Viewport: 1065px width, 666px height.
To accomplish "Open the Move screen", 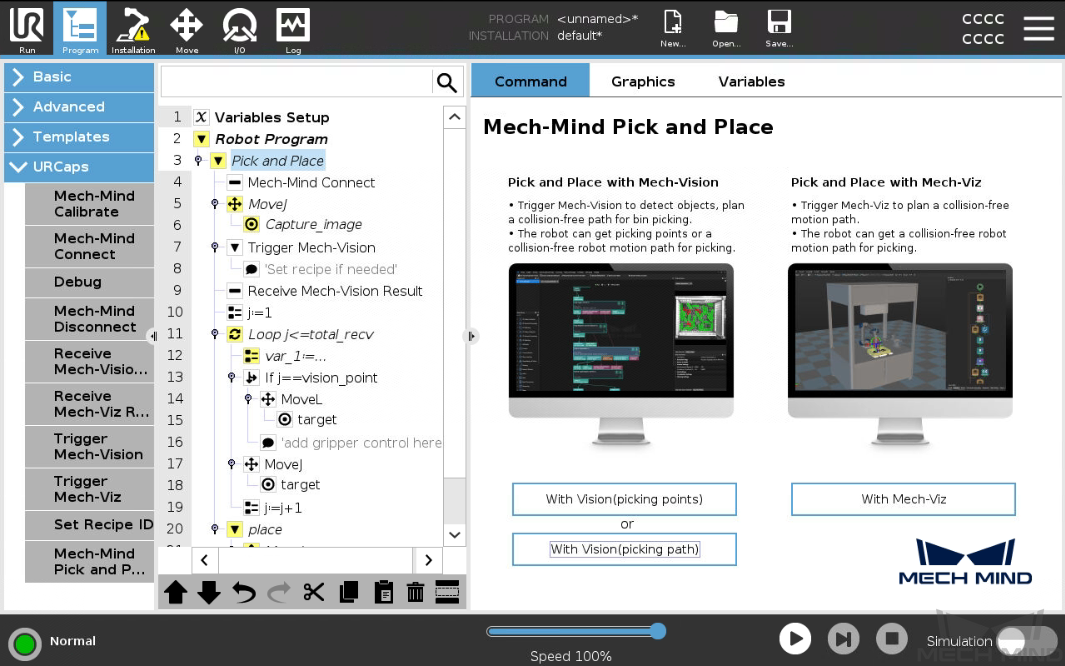I will (187, 29).
